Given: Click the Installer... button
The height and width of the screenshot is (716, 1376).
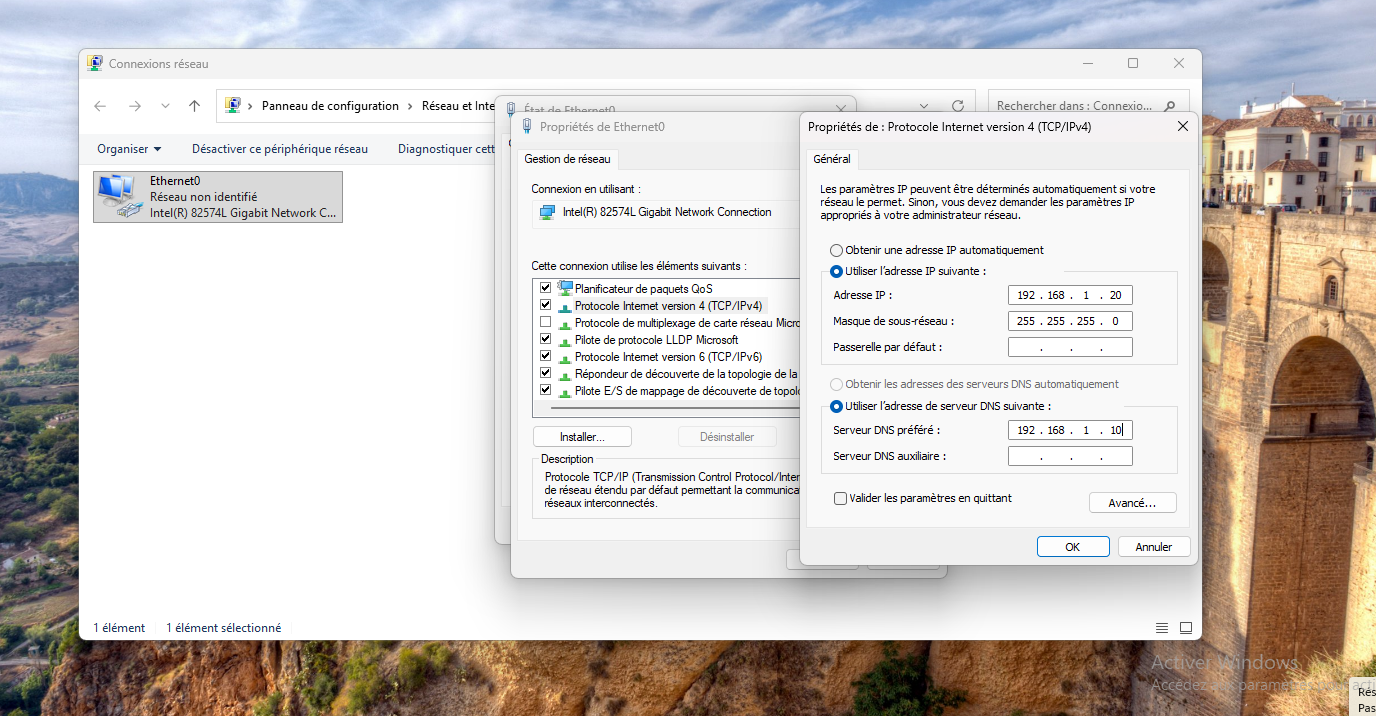Looking at the screenshot, I should point(582,437).
